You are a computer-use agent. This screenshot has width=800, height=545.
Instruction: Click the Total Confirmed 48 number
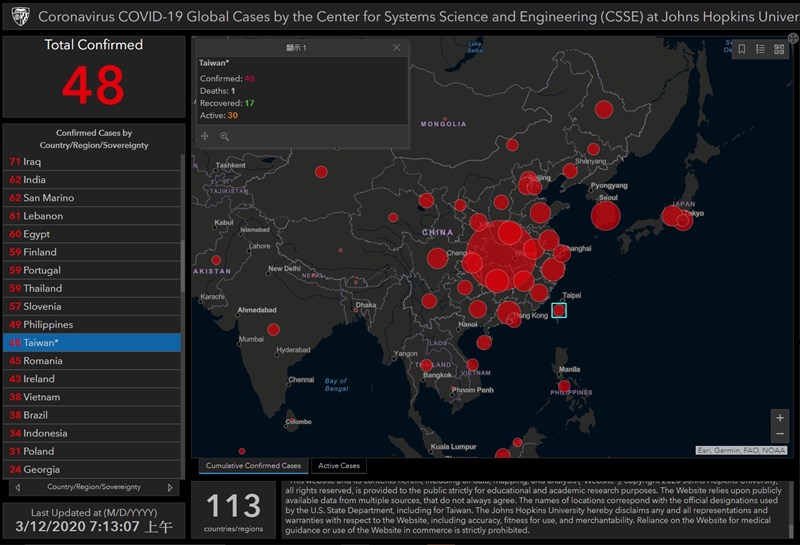point(93,85)
